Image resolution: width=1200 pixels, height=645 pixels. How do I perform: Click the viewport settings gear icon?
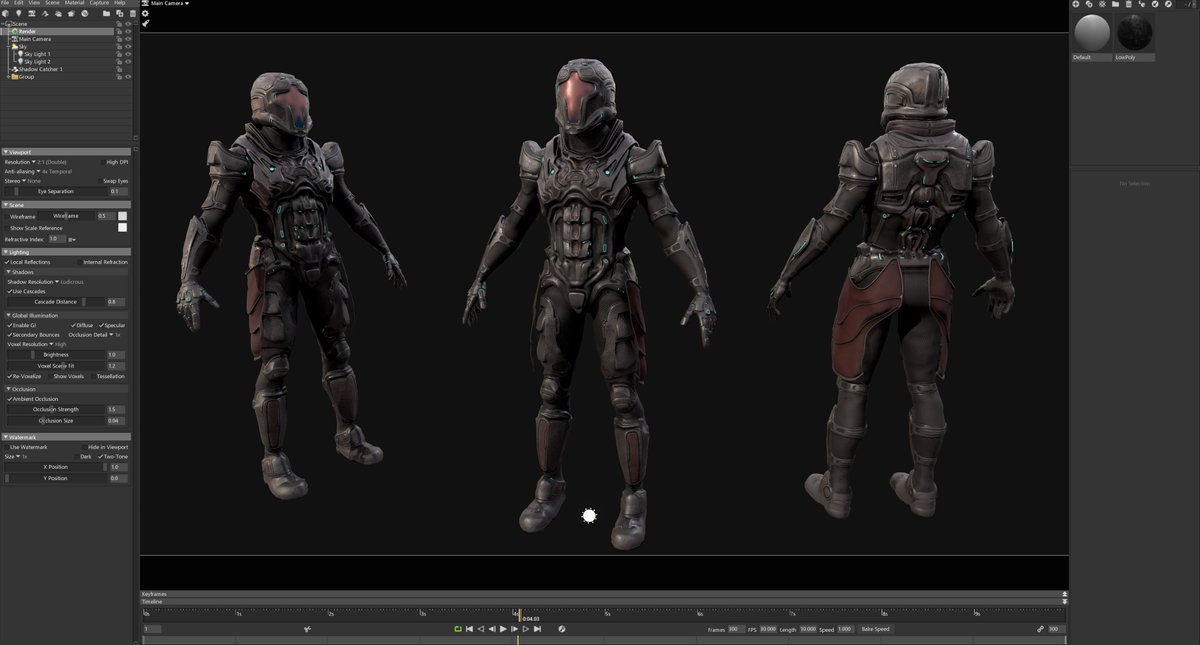[145, 13]
